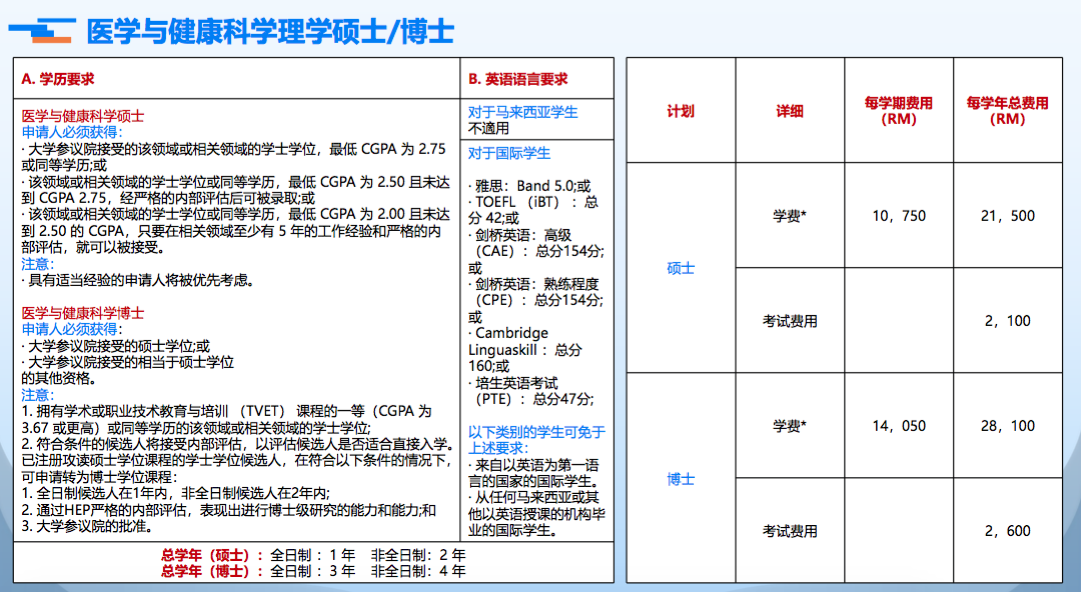The height and width of the screenshot is (592, 1081).
Task: Click the blue 对于马来西亚学生 label
Action: click(523, 112)
